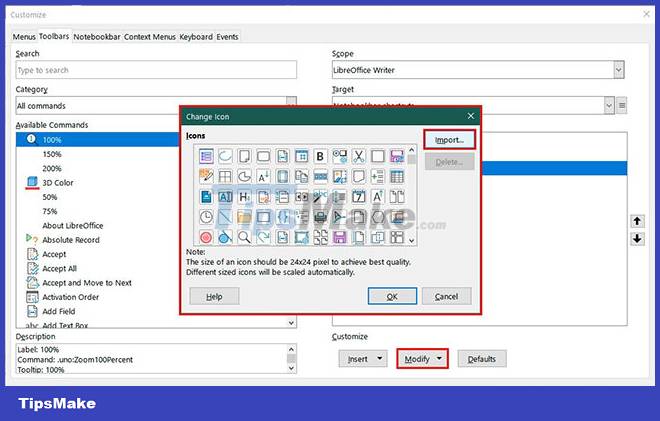The height and width of the screenshot is (421, 660).
Task: Select Accept and Move to Next command
Action: pyautogui.click(x=87, y=283)
